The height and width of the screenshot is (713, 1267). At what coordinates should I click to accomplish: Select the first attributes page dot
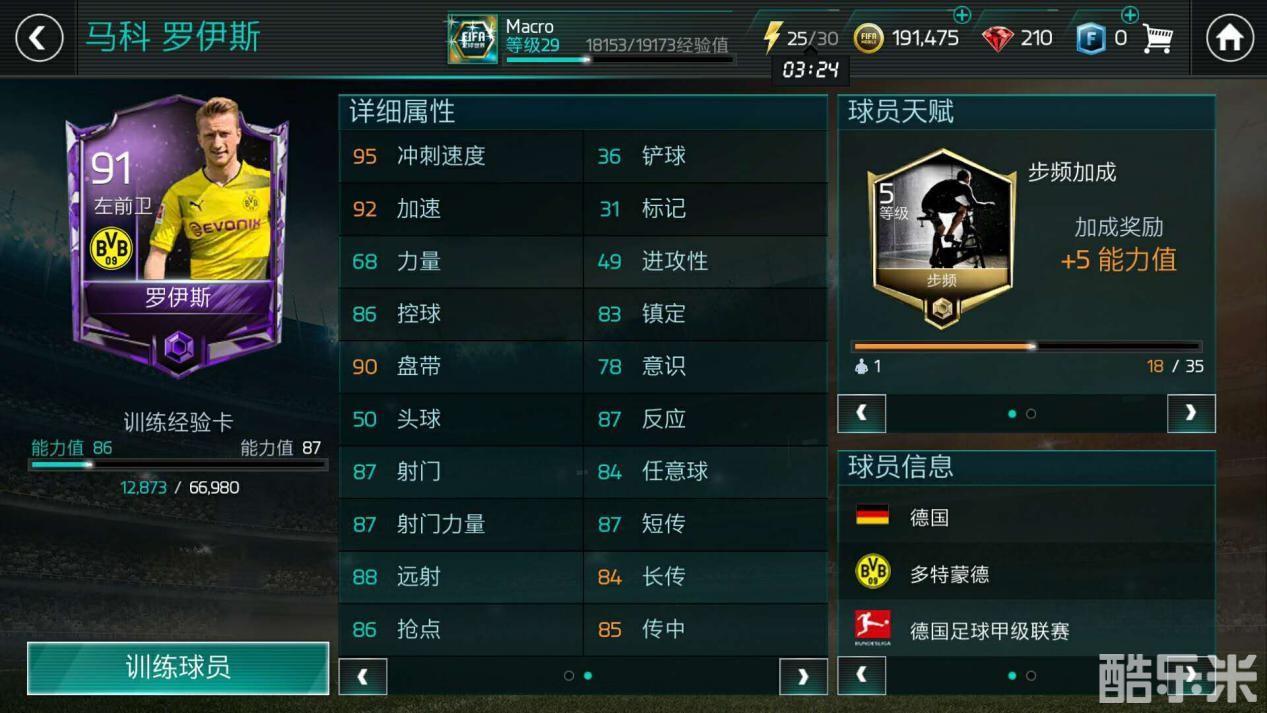tap(569, 676)
